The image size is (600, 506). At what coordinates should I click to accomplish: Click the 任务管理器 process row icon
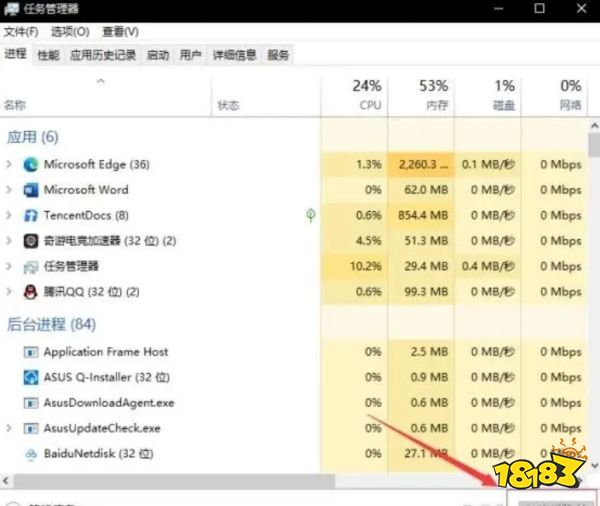point(31,267)
